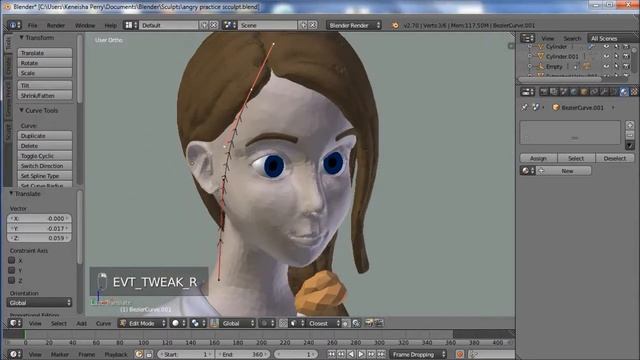Toggle renderability camera for Empty
Screen dimensions: 640x360
click(x=626, y=66)
